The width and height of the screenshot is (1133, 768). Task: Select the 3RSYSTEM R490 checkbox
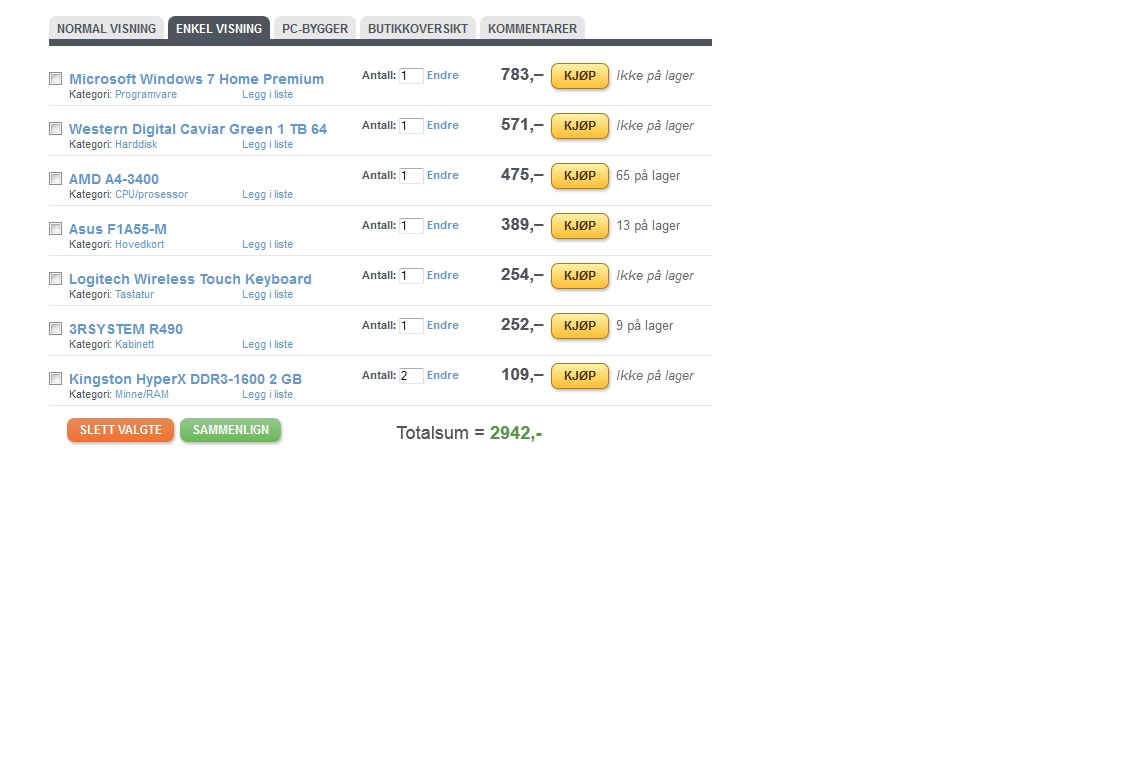click(x=56, y=328)
